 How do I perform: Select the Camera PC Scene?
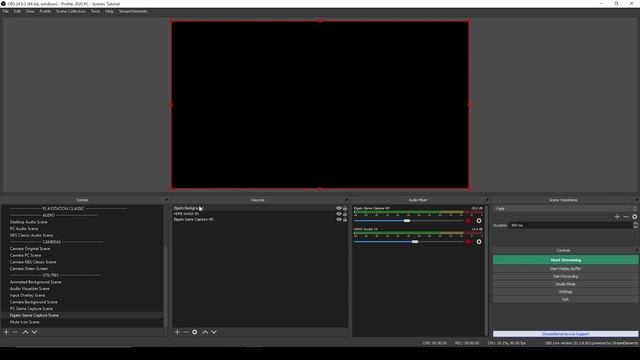point(25,256)
